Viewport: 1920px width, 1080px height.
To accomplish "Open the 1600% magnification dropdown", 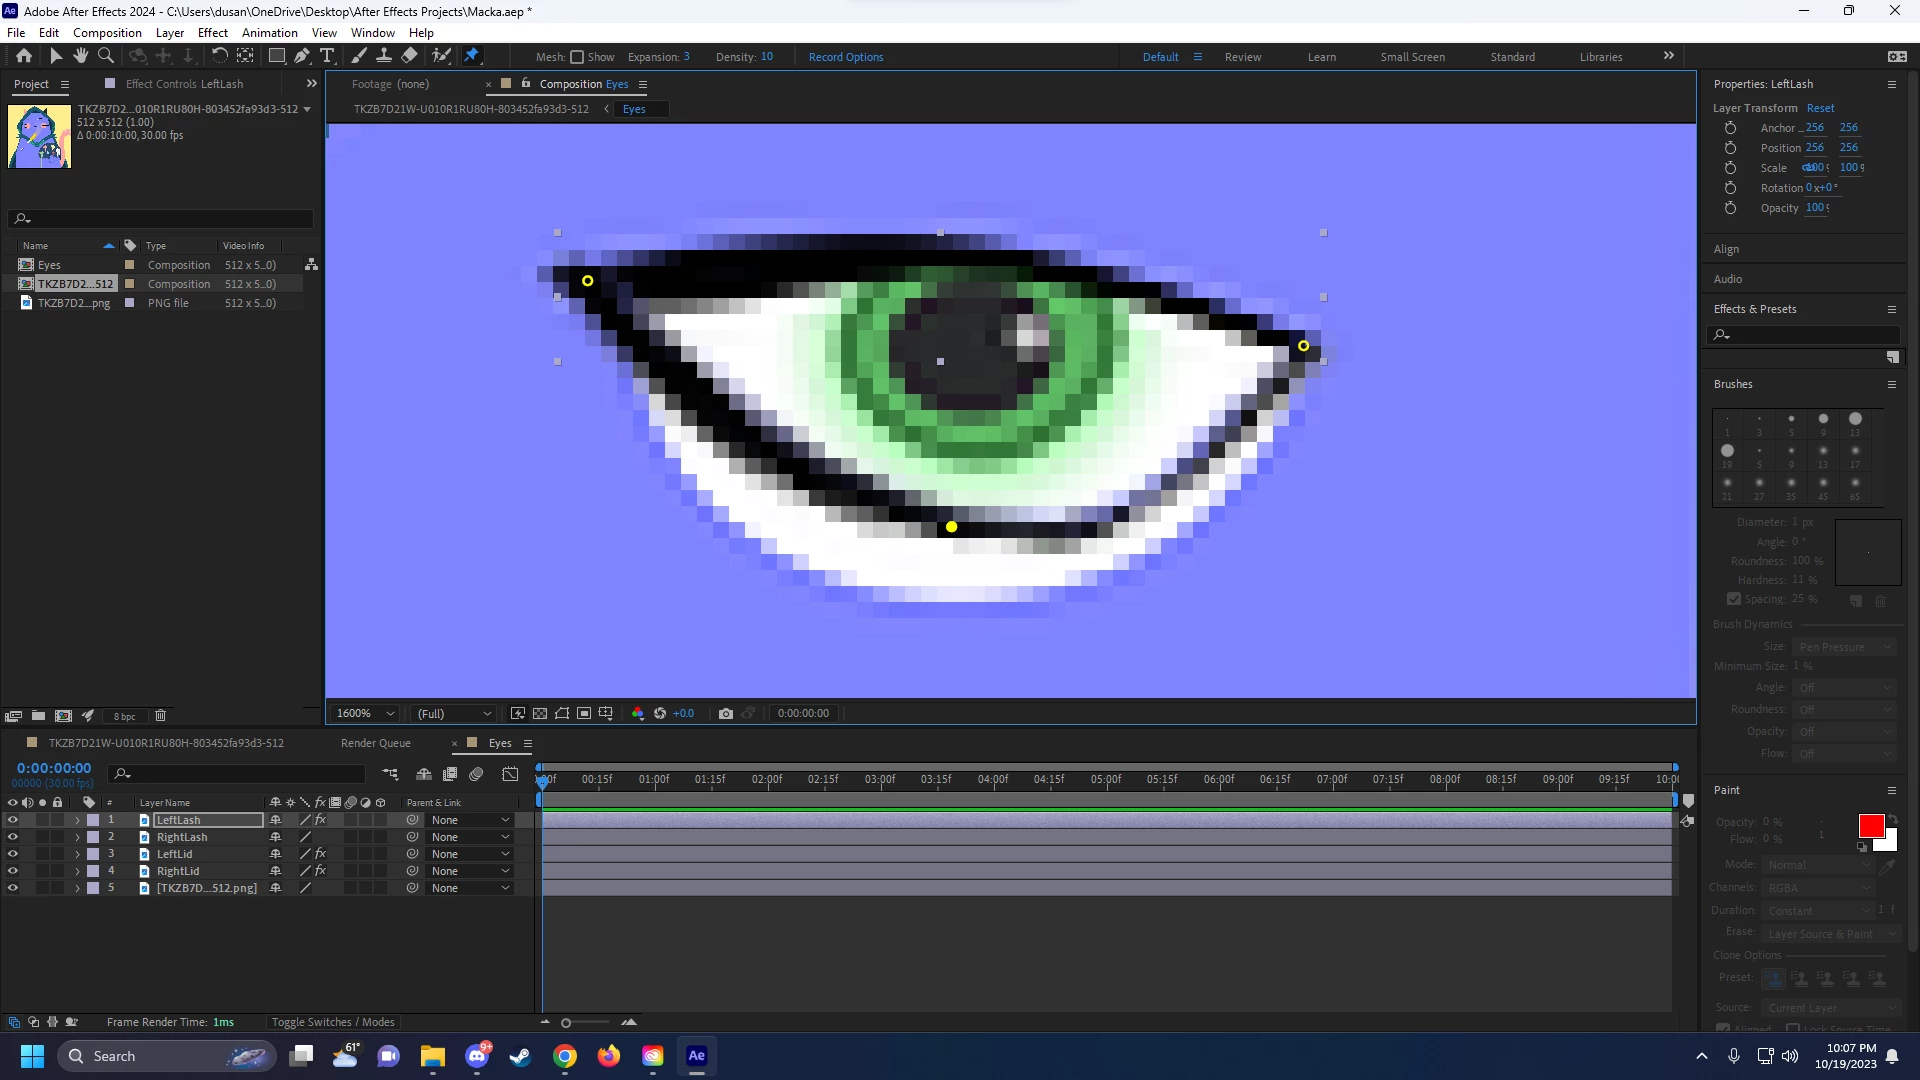I will pyautogui.click(x=366, y=713).
